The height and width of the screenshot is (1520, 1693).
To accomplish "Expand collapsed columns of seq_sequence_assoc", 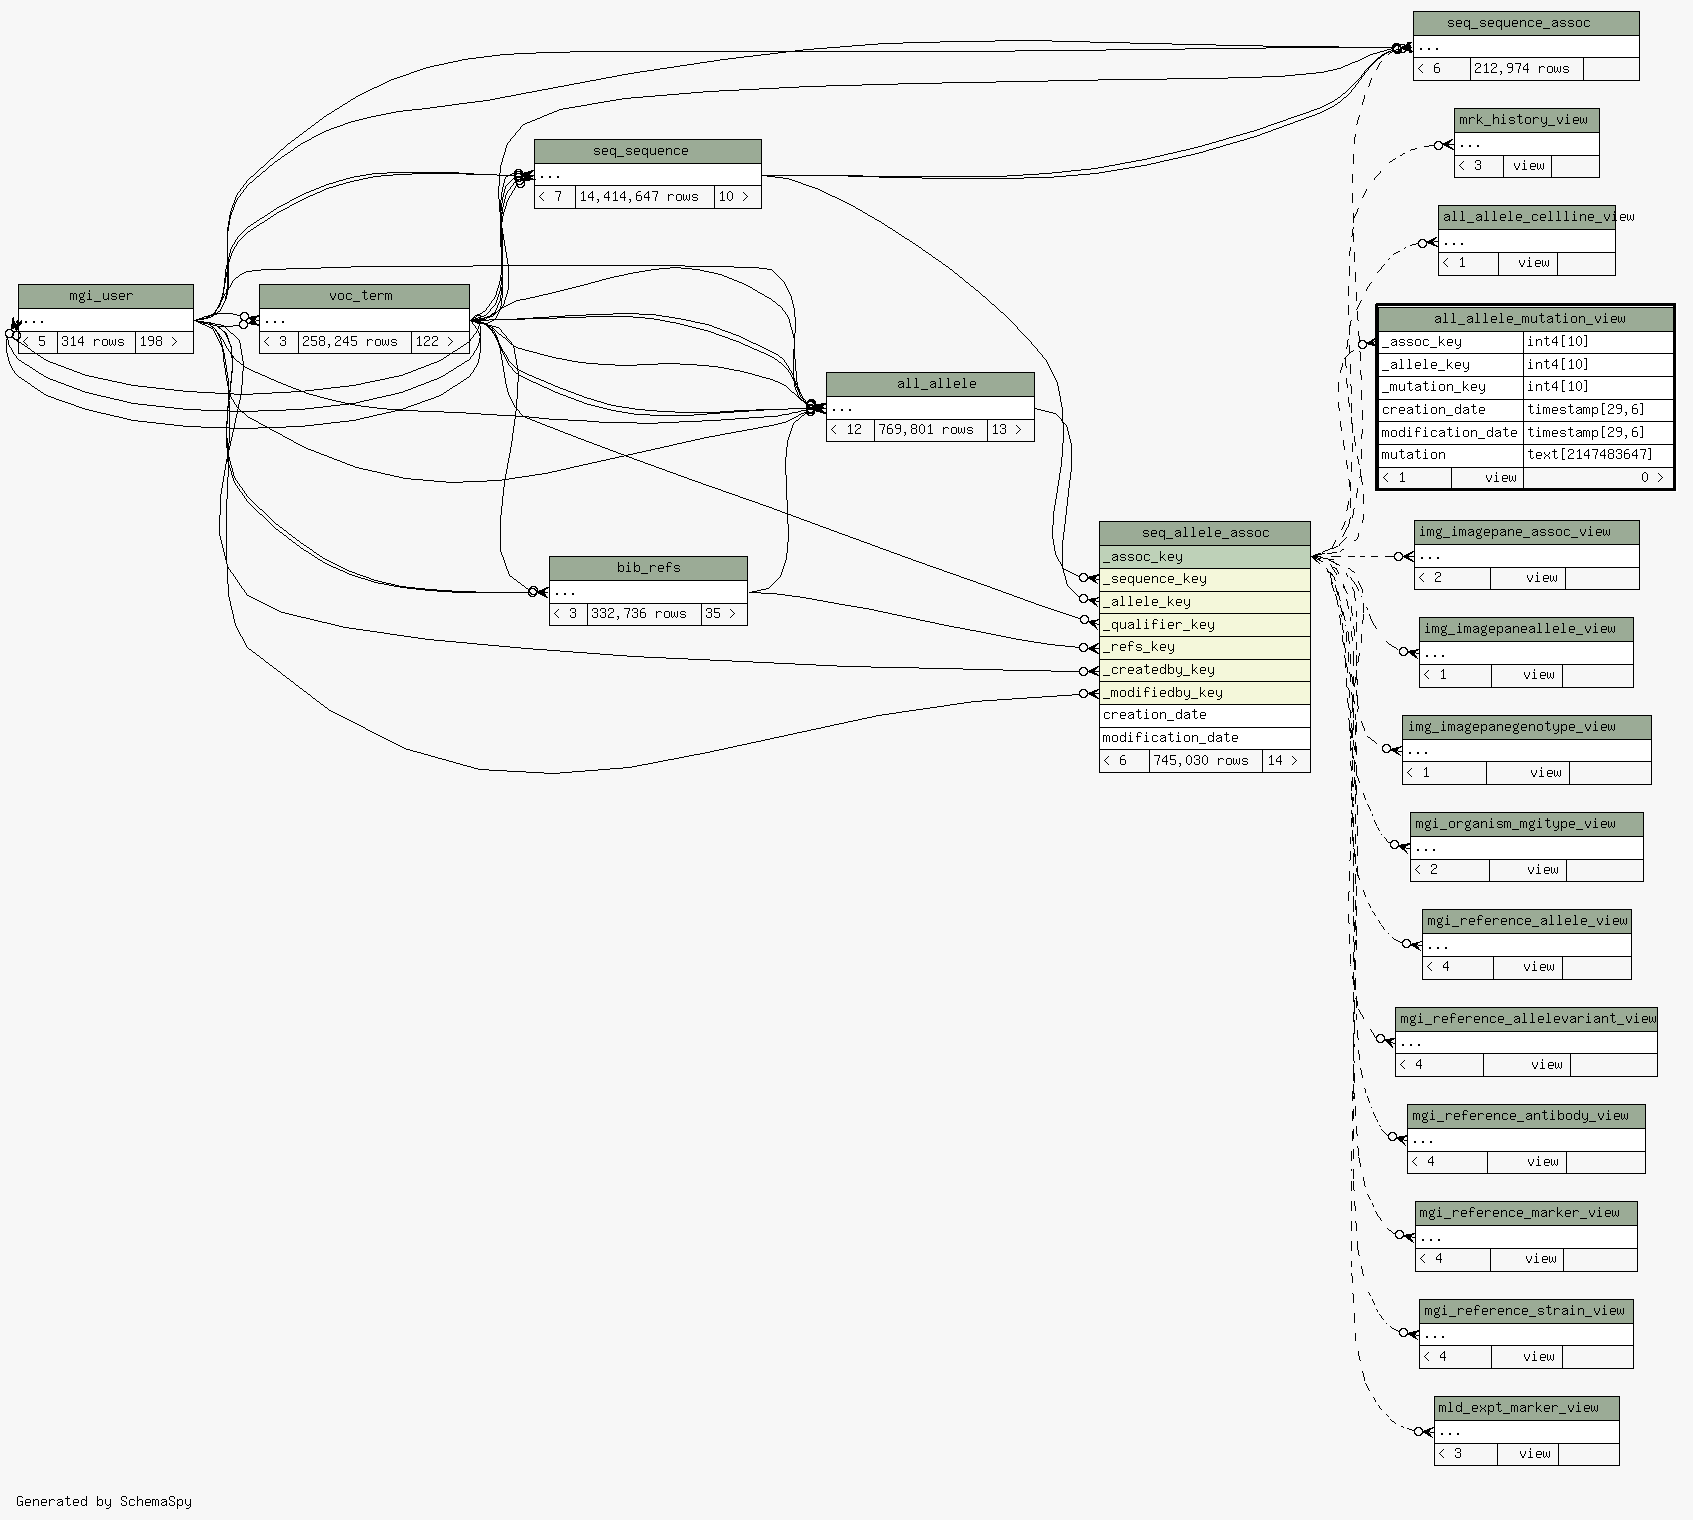I will (1526, 47).
